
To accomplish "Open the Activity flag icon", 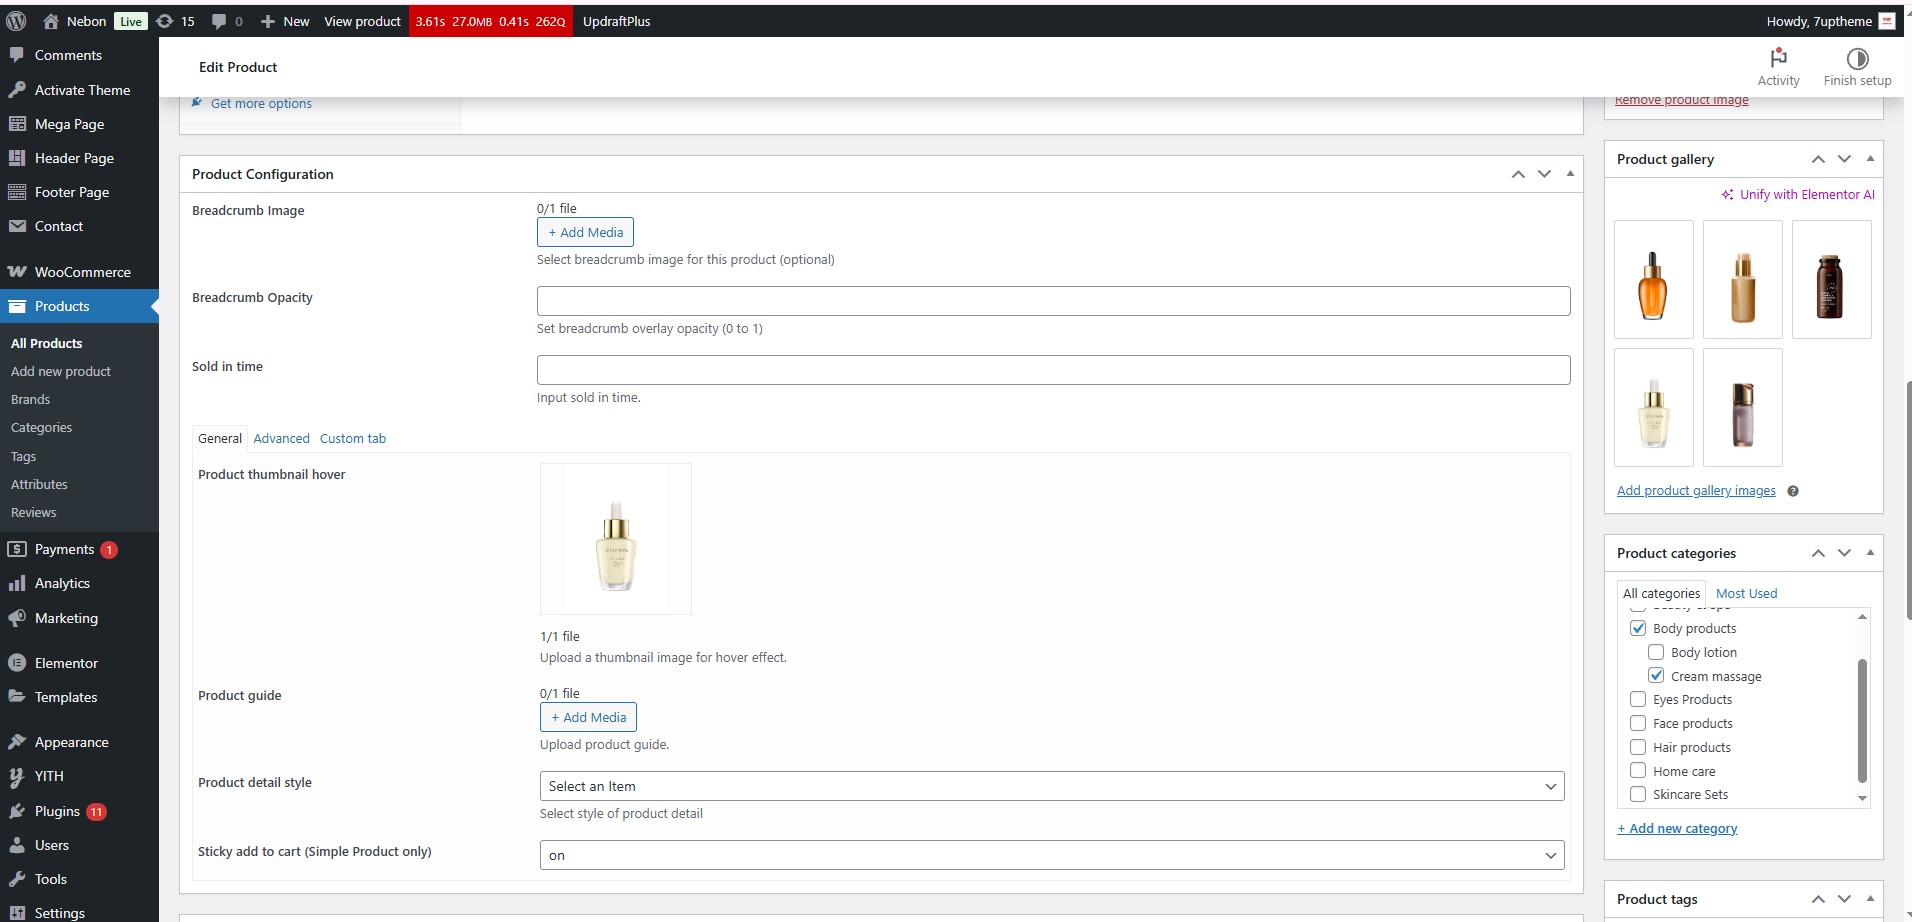I will (x=1778, y=58).
